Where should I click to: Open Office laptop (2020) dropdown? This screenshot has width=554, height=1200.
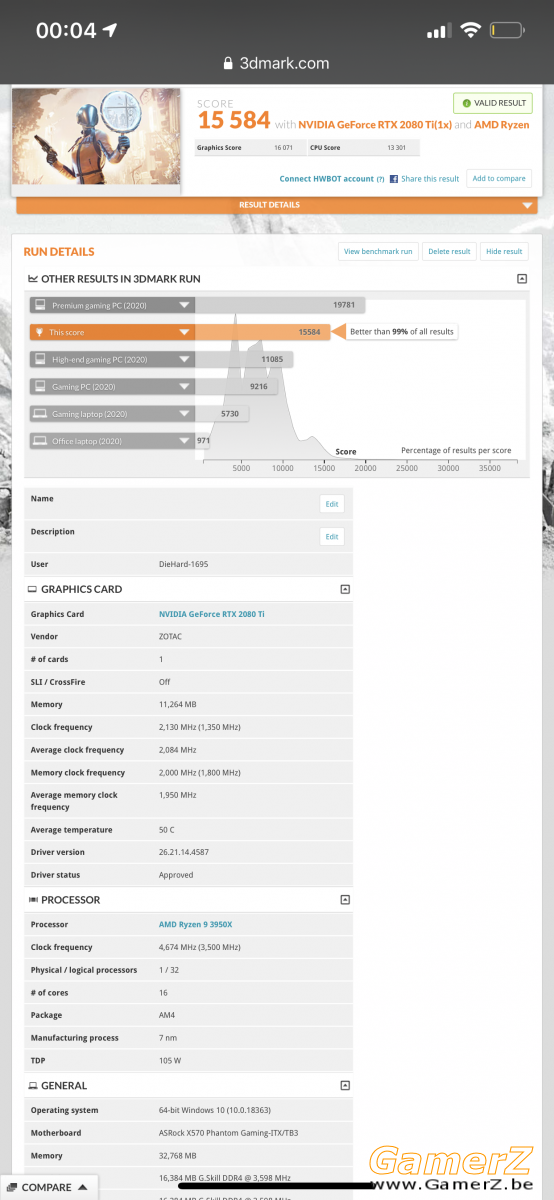click(x=184, y=440)
